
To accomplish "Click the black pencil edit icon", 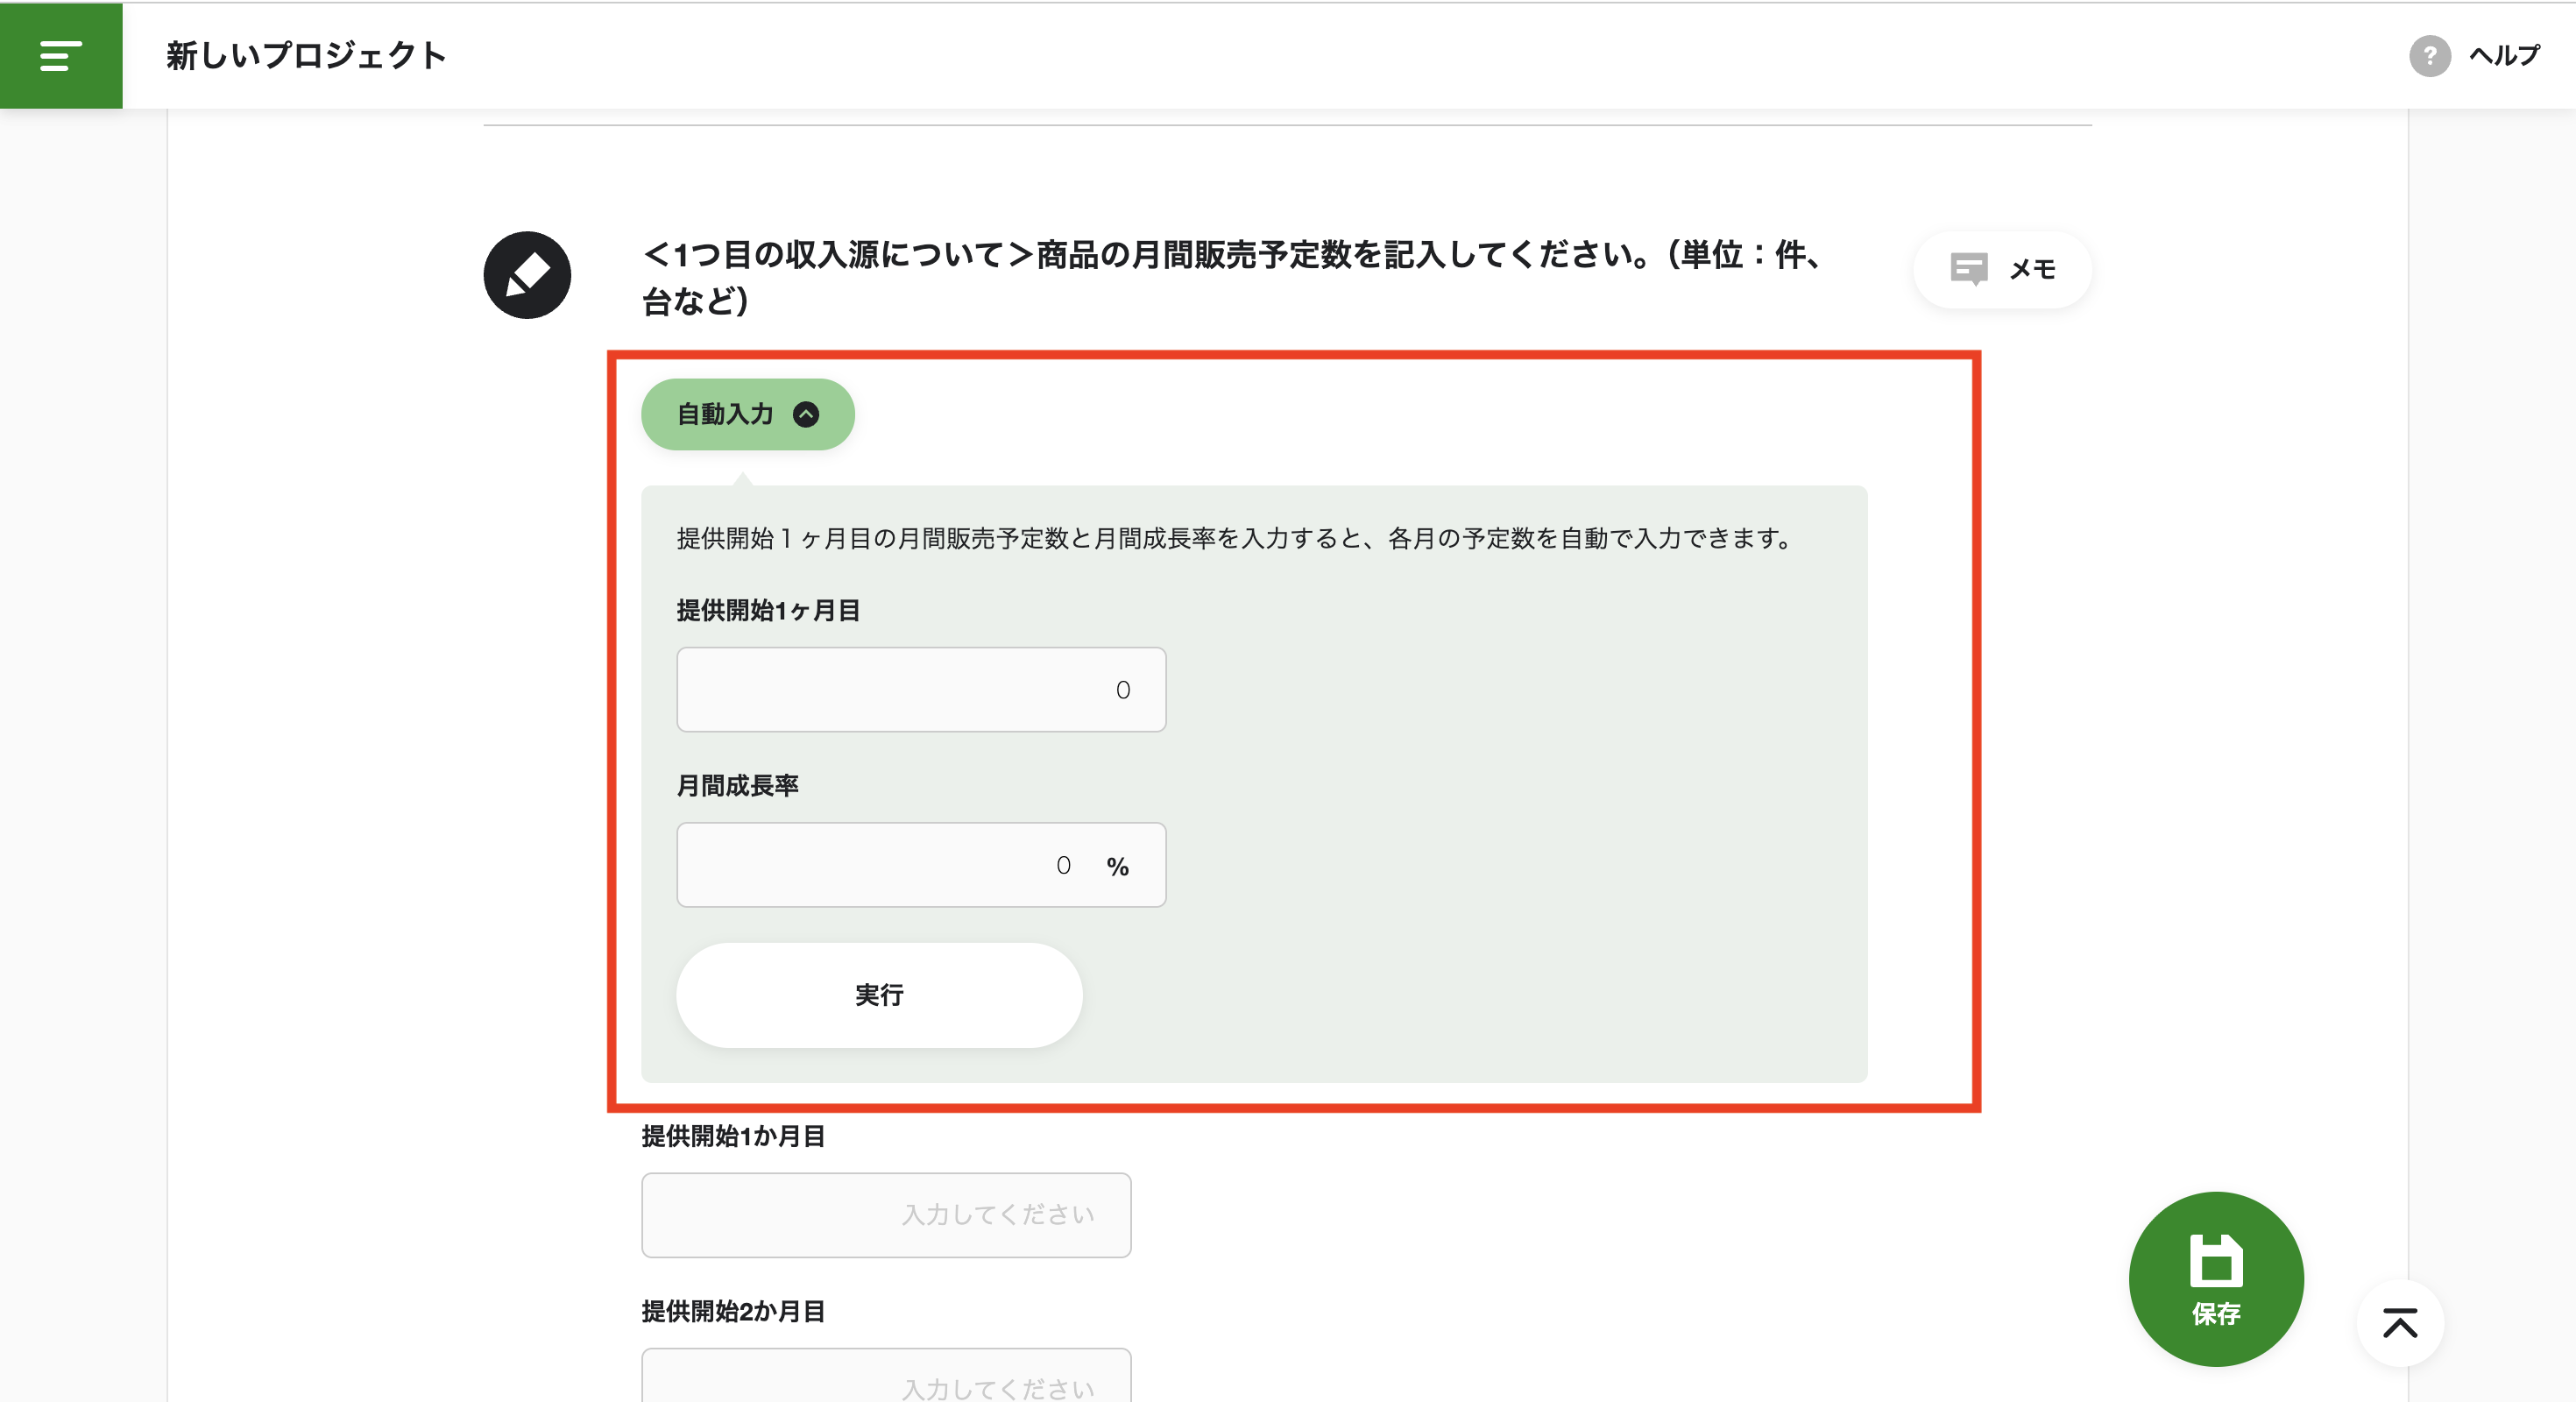I will pos(527,275).
